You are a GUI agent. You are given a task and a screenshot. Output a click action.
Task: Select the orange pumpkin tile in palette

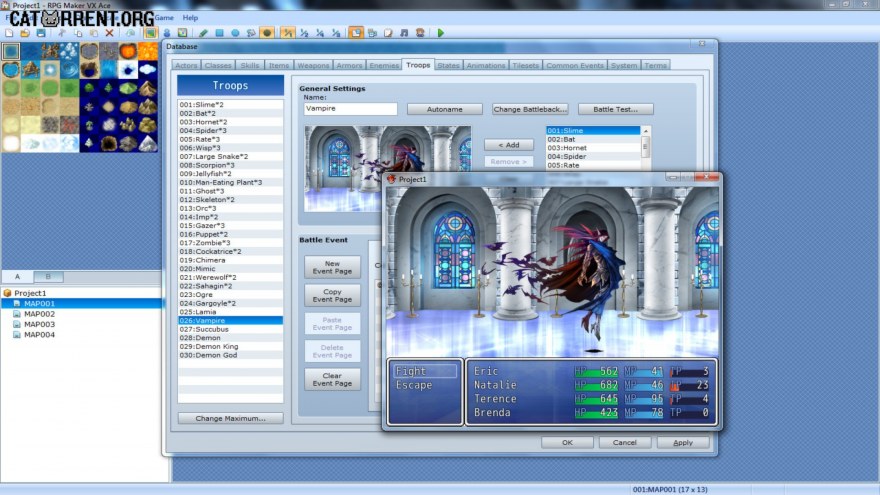click(x=128, y=51)
